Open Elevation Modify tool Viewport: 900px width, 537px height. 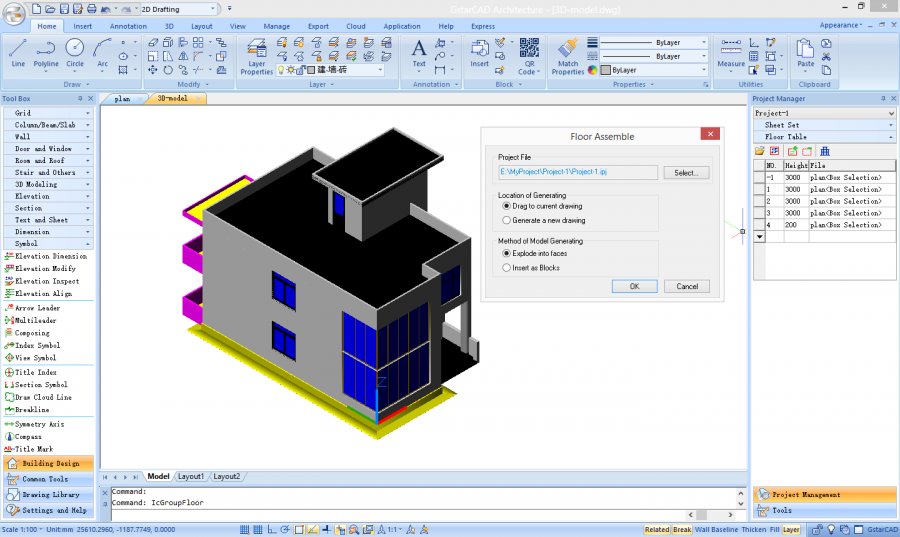40,268
